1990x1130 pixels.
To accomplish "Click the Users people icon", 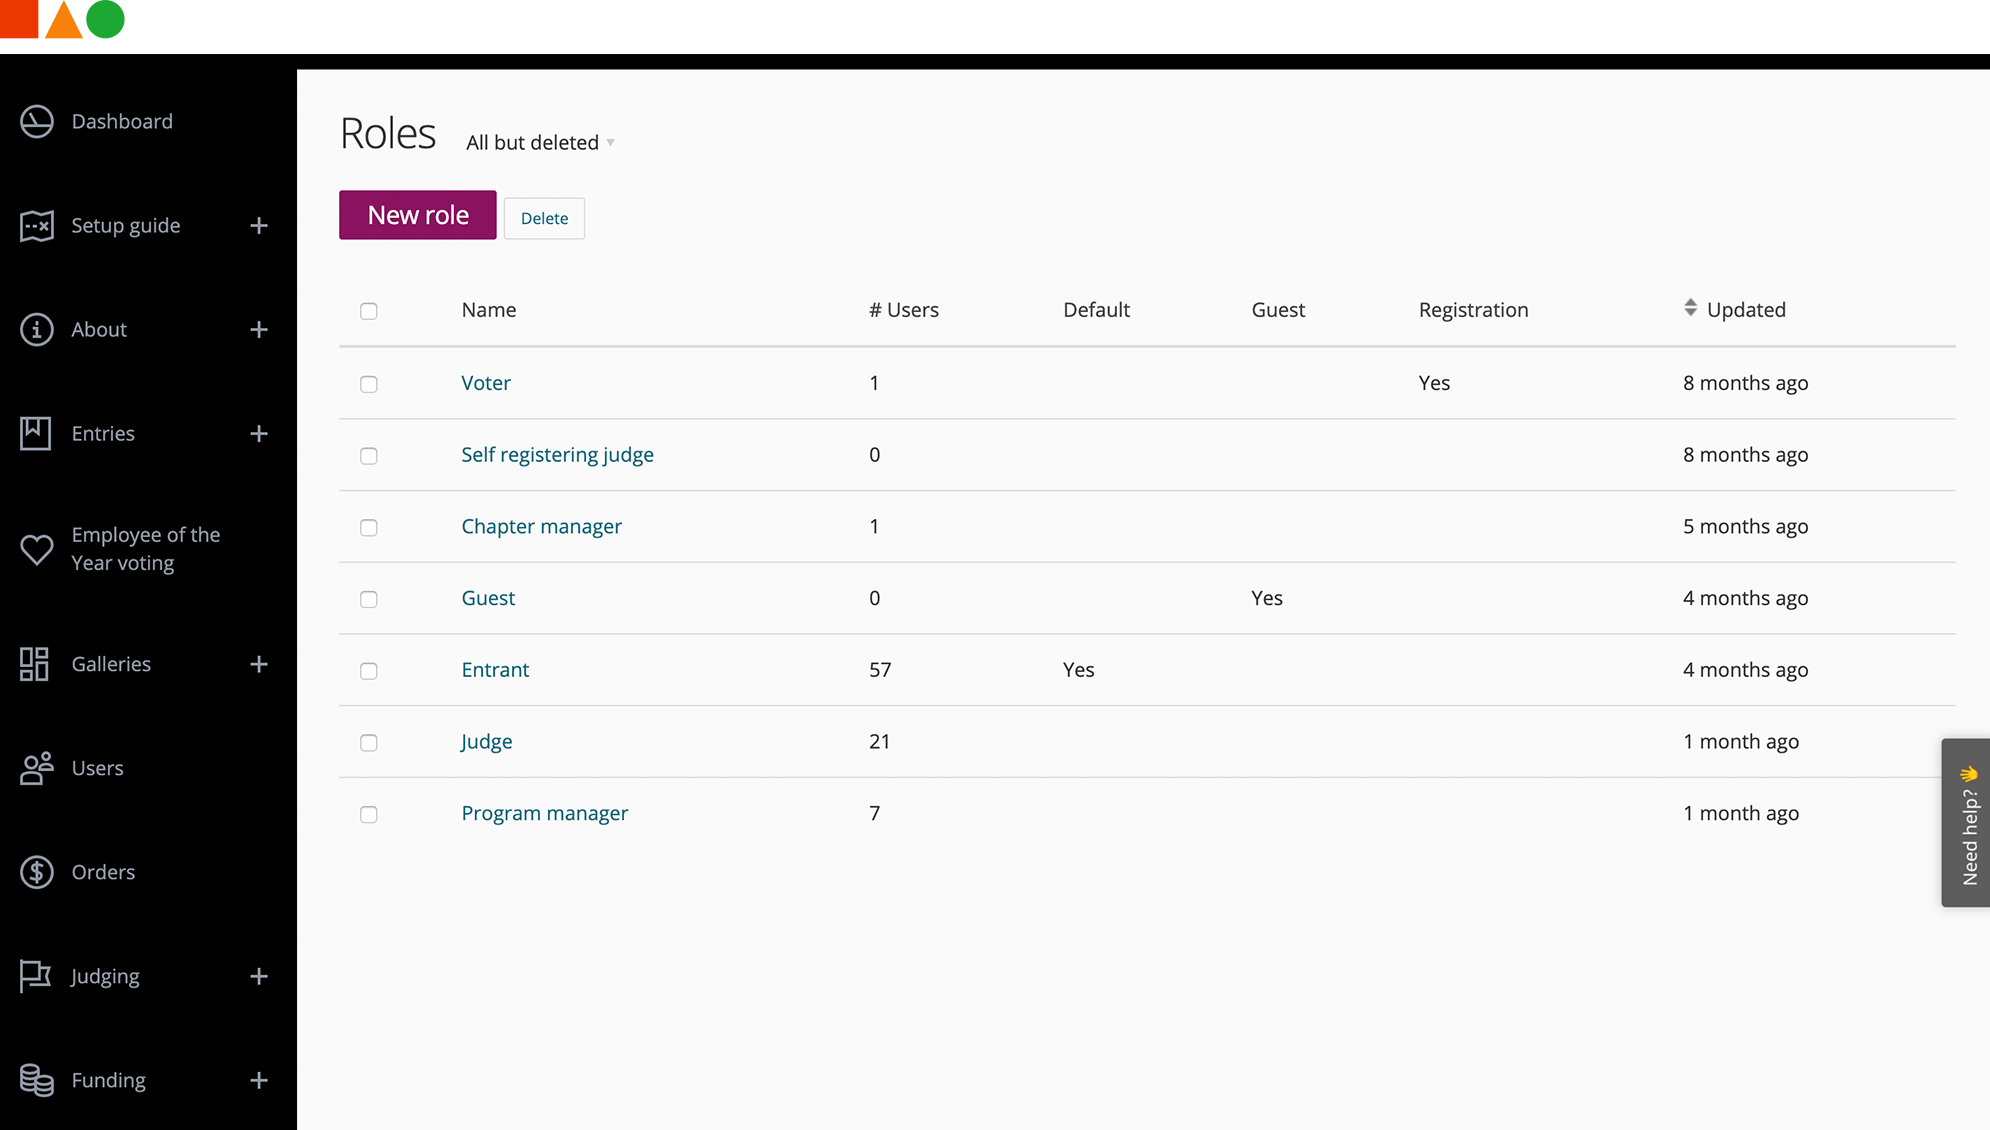I will (37, 768).
